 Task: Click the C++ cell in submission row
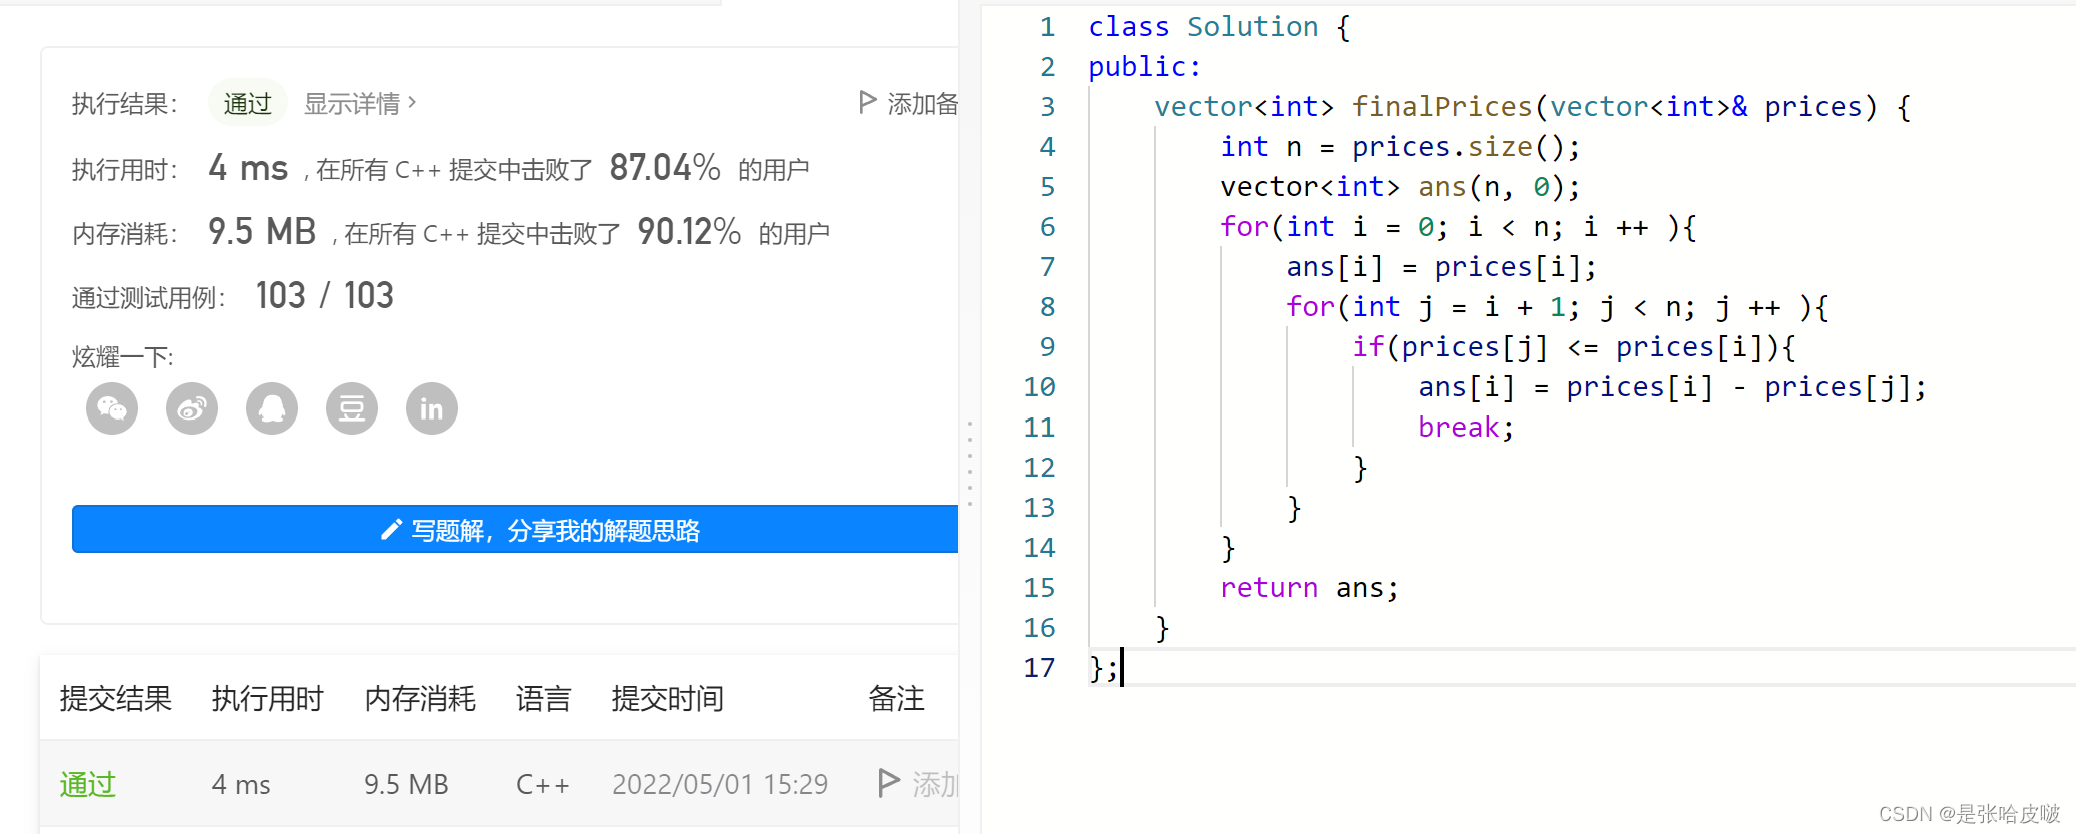543,784
